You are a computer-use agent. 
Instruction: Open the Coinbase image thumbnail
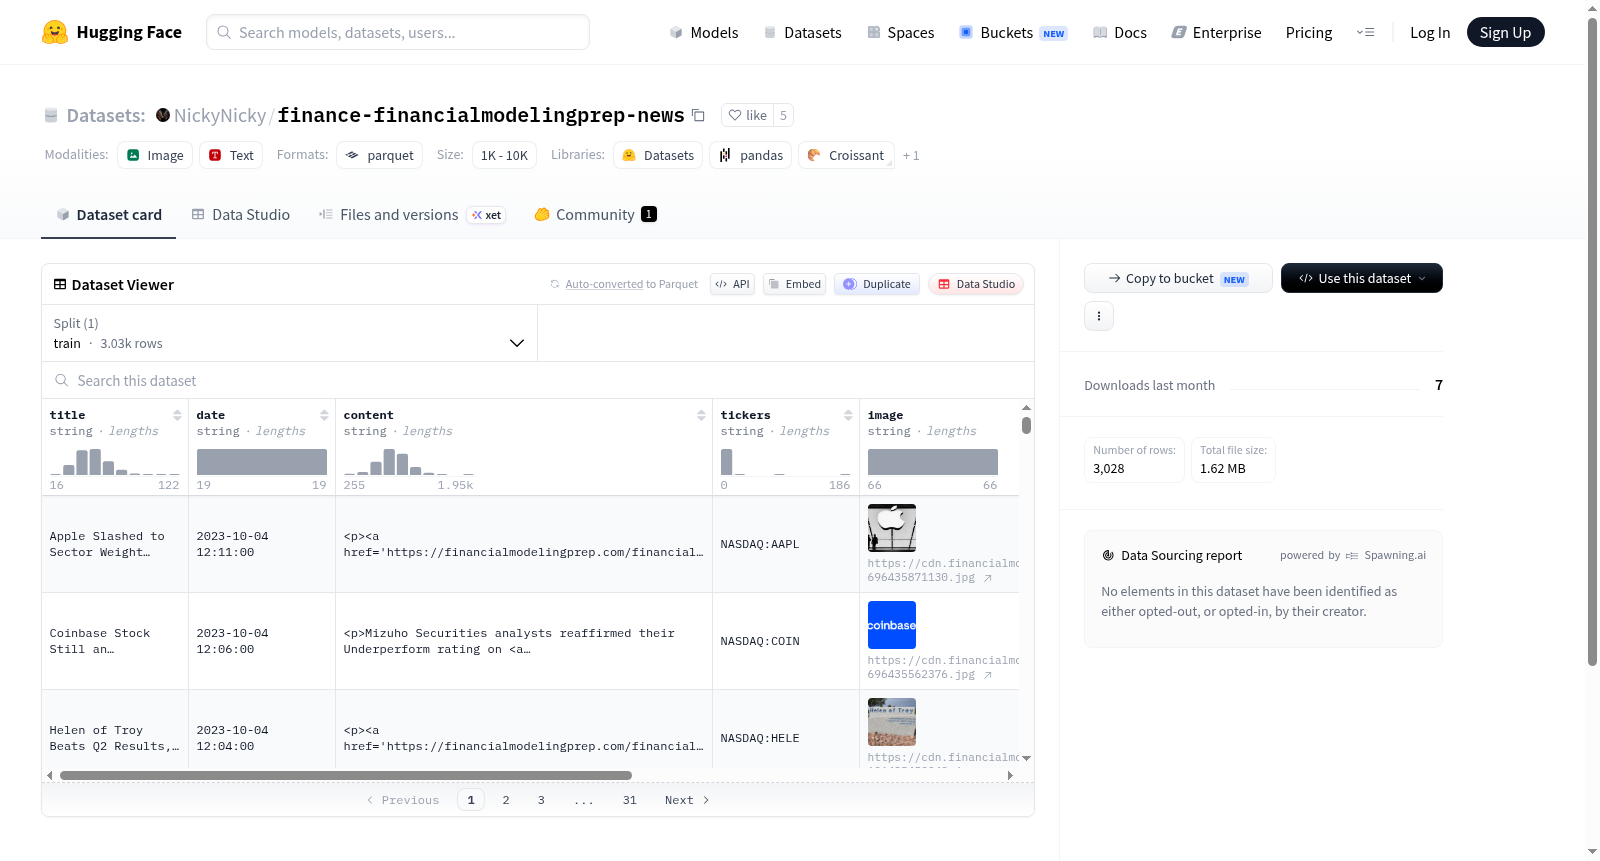892,625
